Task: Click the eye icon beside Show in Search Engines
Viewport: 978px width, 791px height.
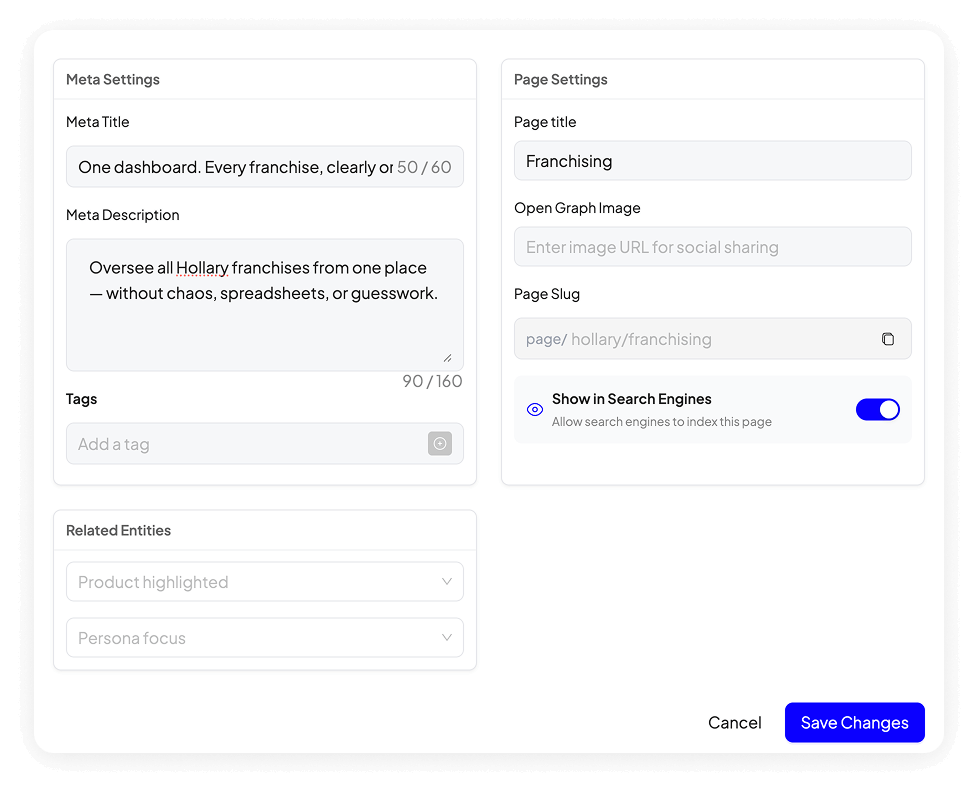Action: (x=535, y=409)
